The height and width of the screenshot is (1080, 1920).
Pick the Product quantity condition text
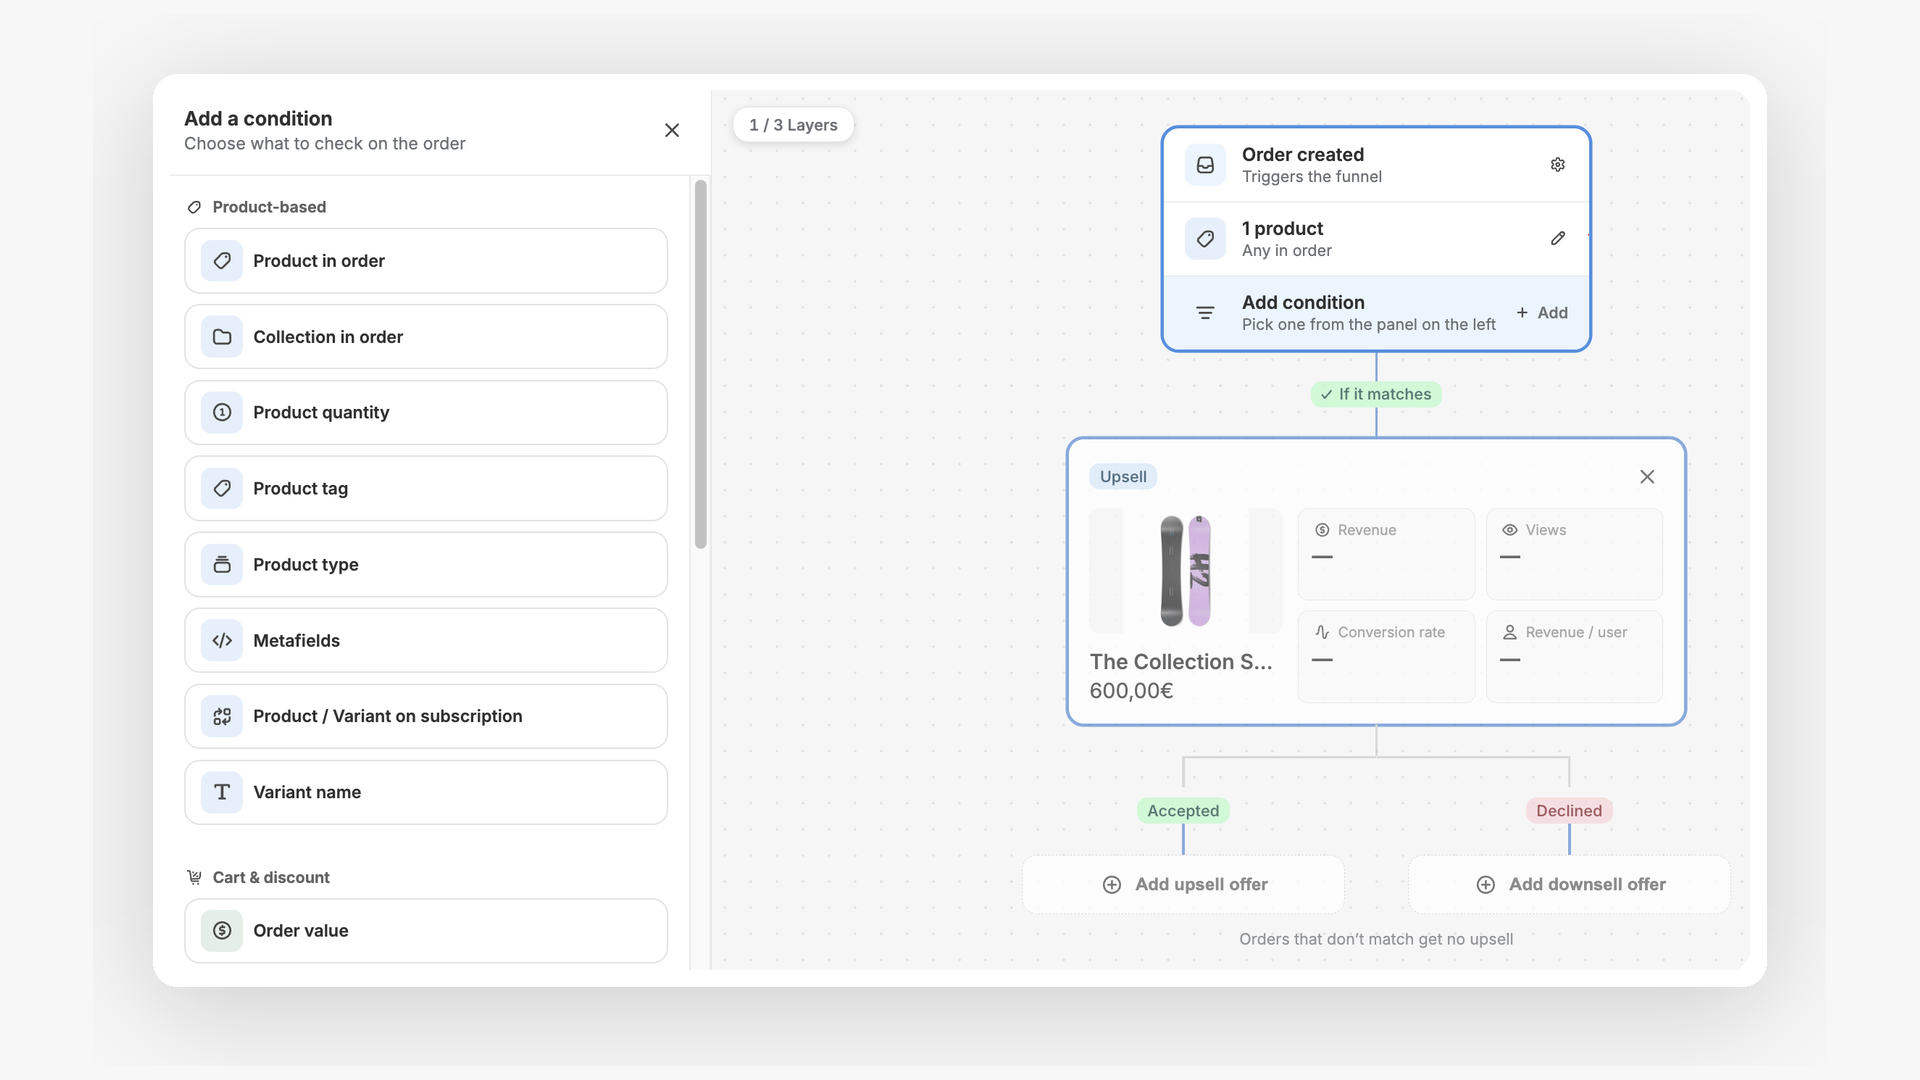click(321, 412)
